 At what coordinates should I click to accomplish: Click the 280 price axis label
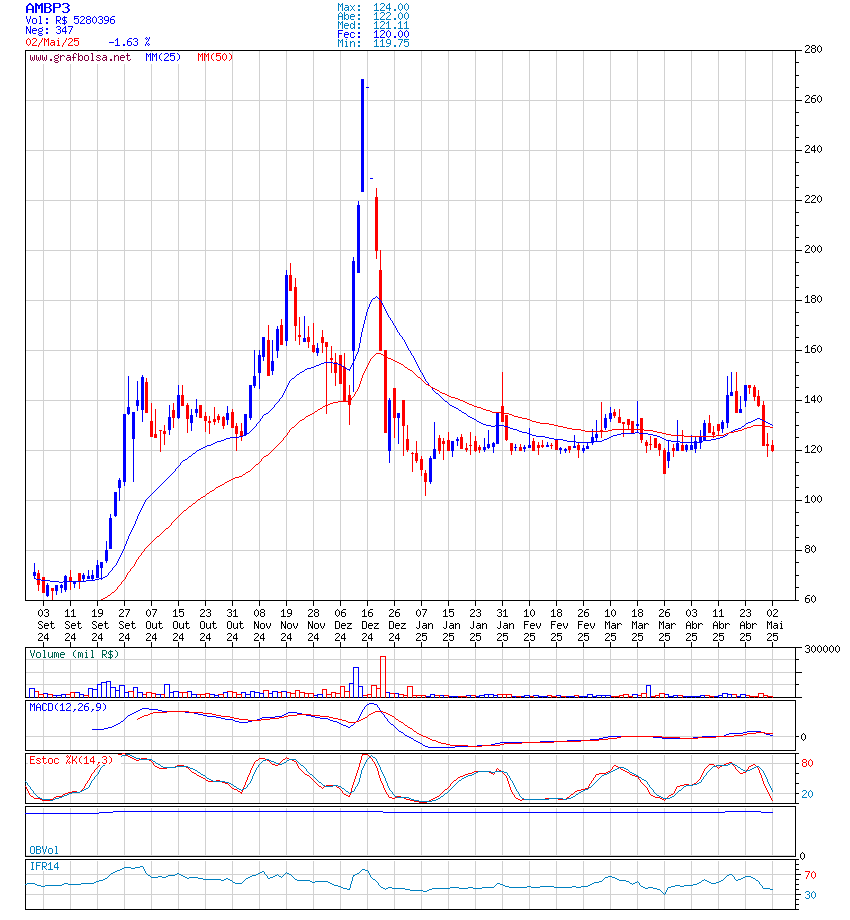click(x=813, y=49)
